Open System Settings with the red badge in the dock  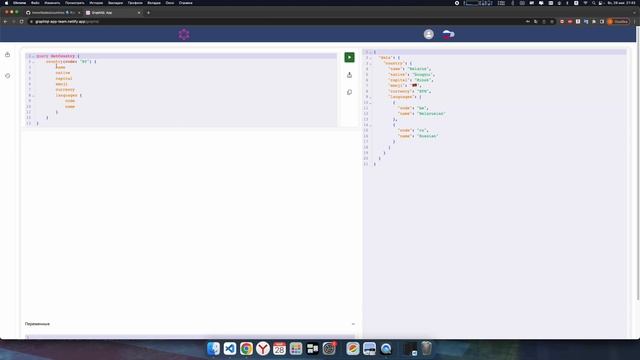[x=329, y=349]
